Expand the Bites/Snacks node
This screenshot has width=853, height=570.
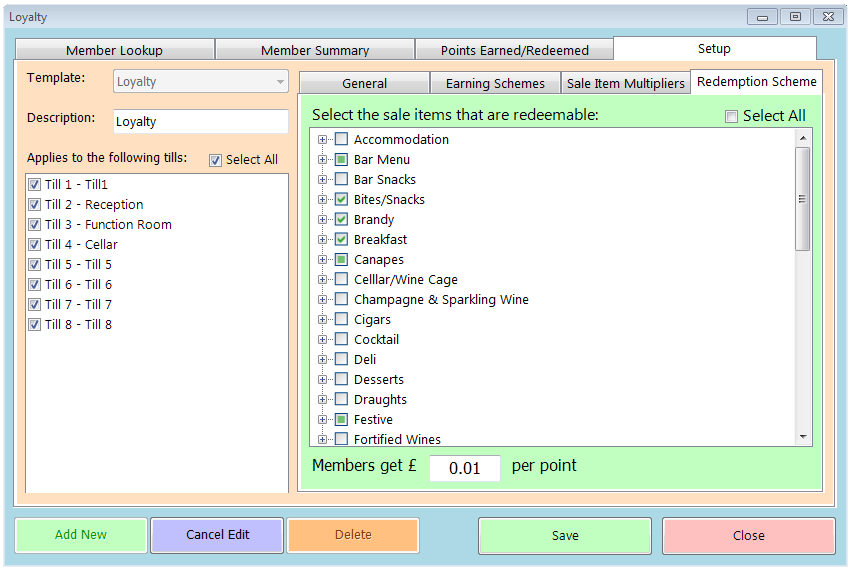[x=323, y=200]
